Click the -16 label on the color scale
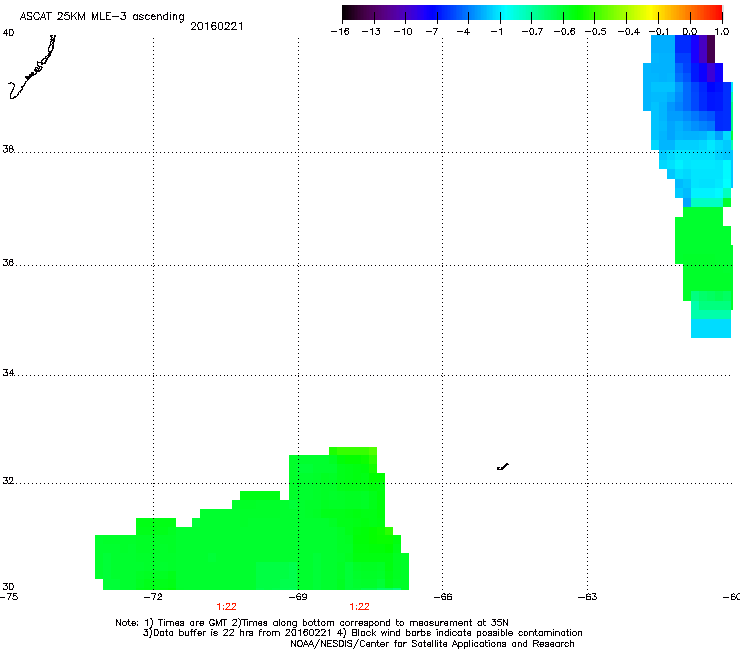 (340, 32)
